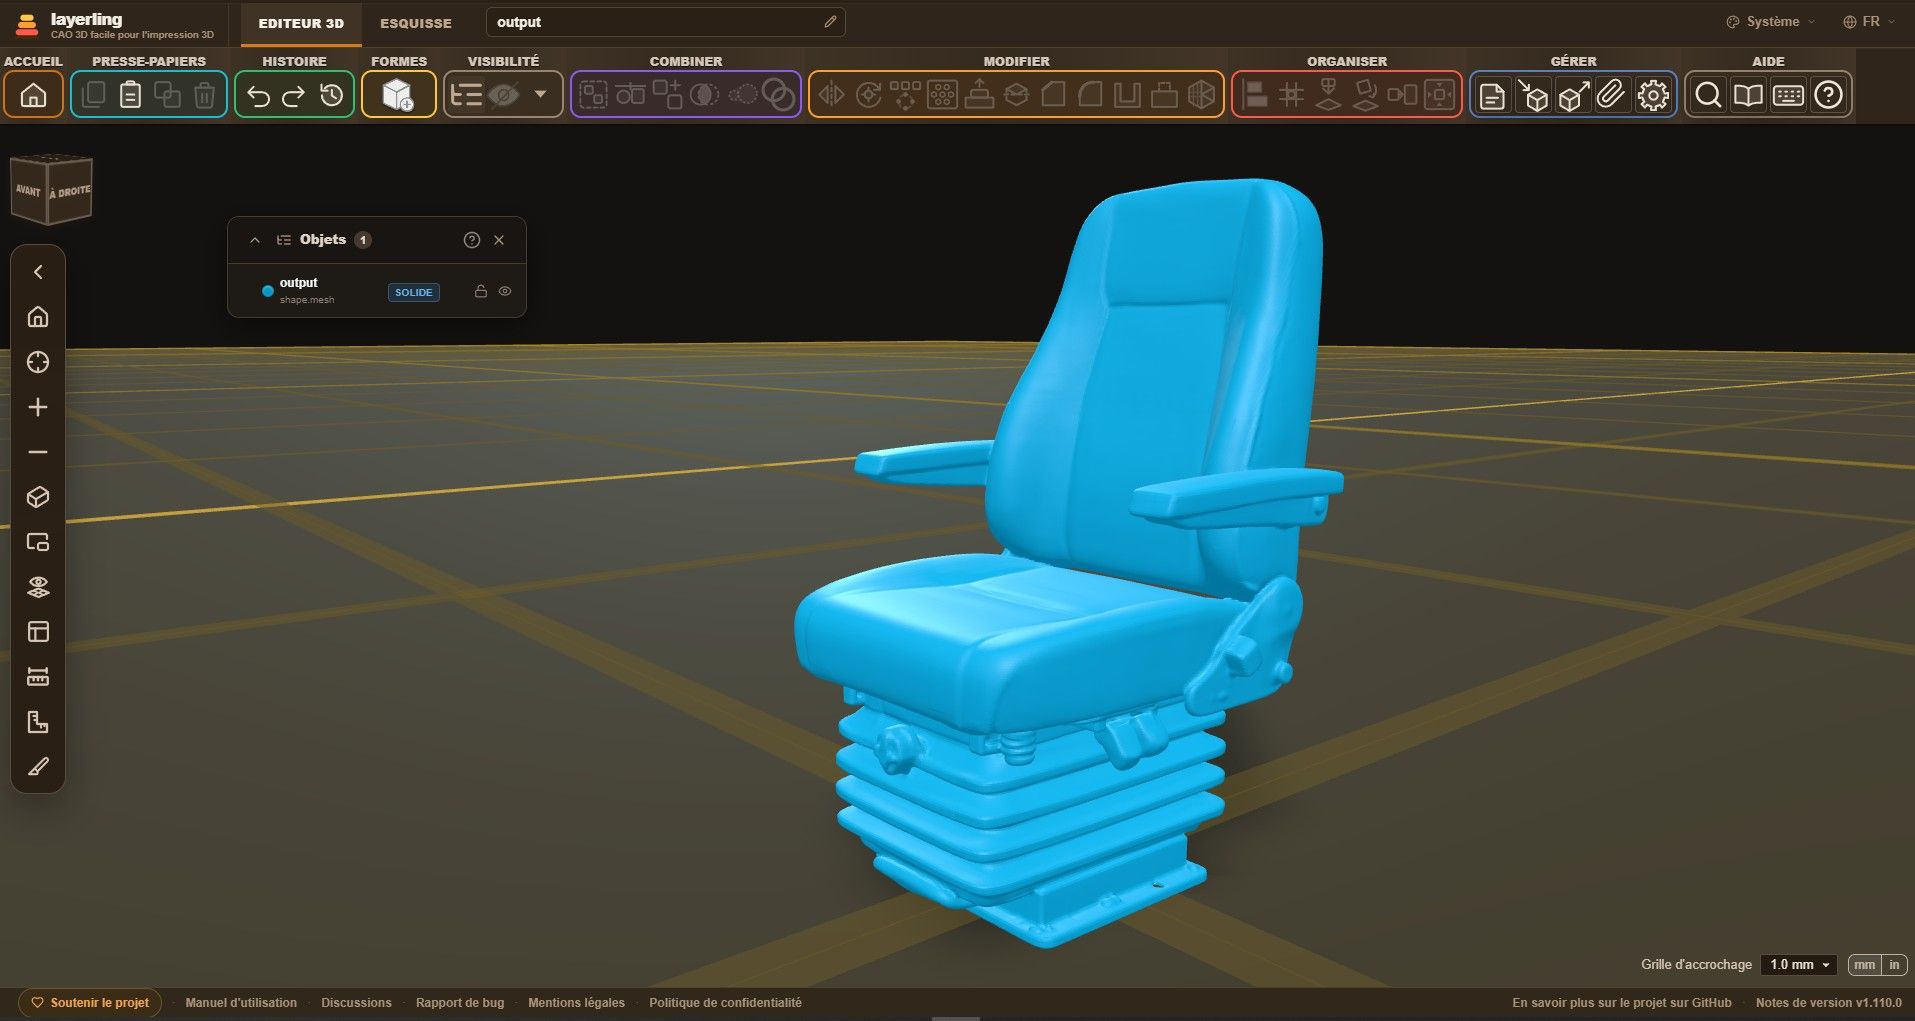Viewport: 1915px width, 1021px height.
Task: Reset view with left sidebar home icon
Action: tap(38, 317)
